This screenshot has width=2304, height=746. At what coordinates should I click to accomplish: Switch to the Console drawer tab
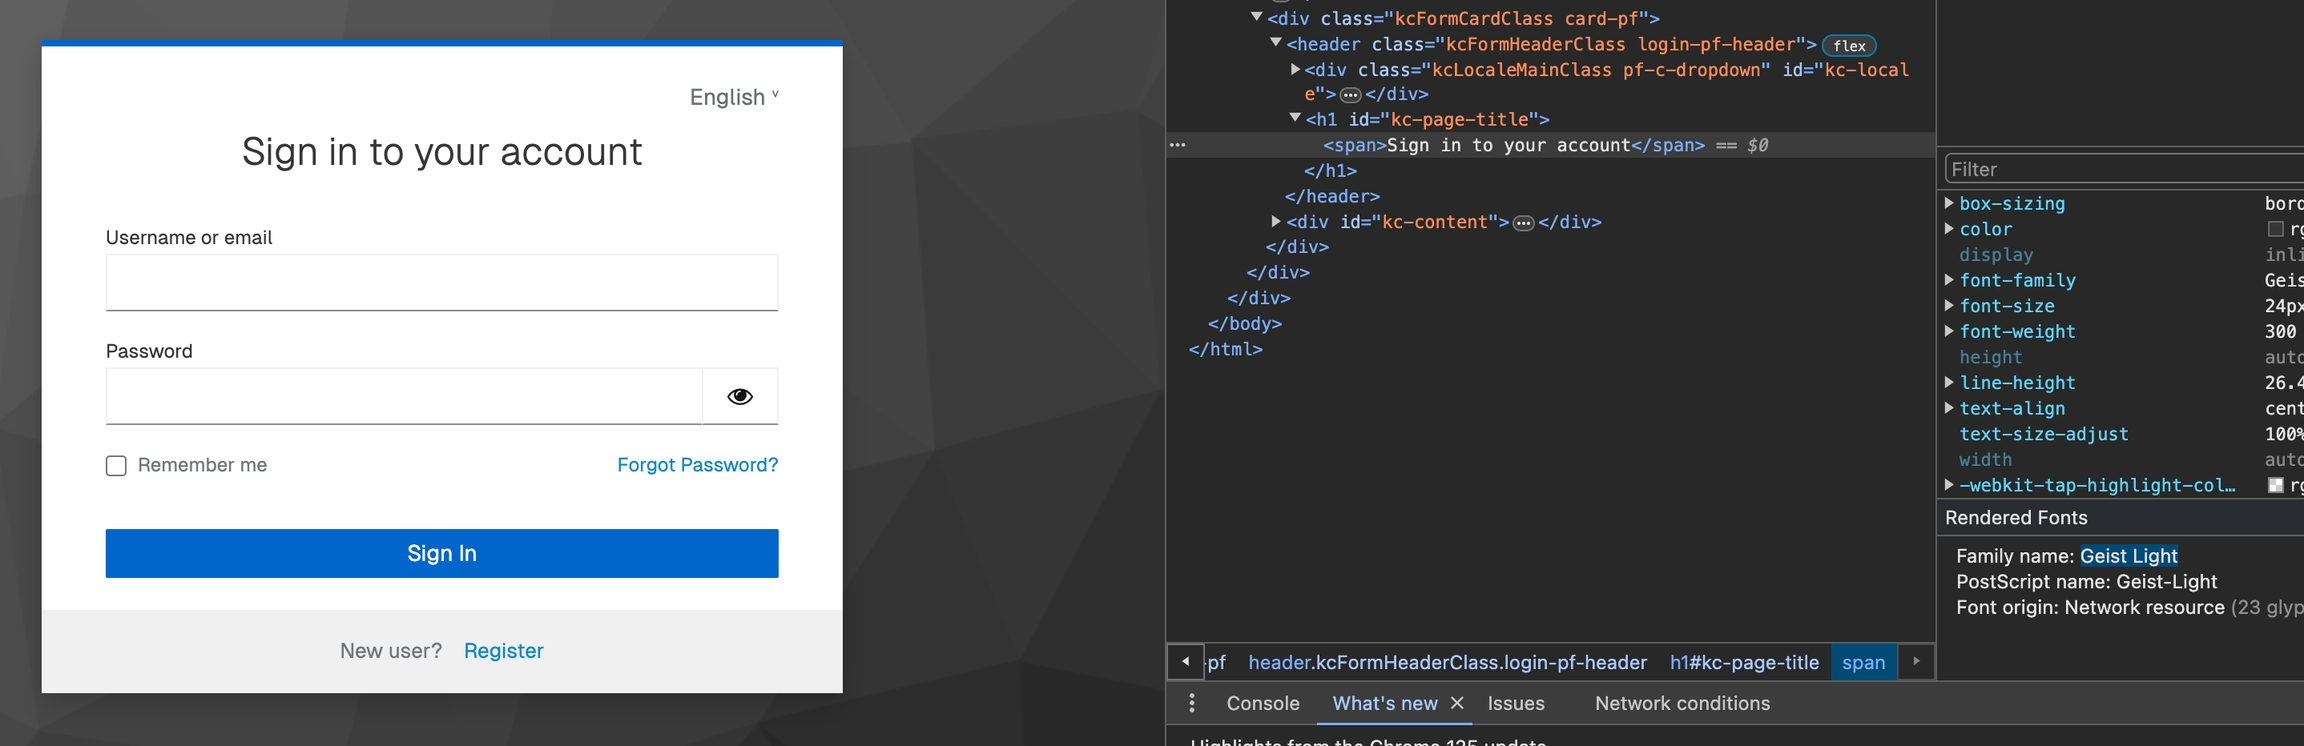[1262, 703]
